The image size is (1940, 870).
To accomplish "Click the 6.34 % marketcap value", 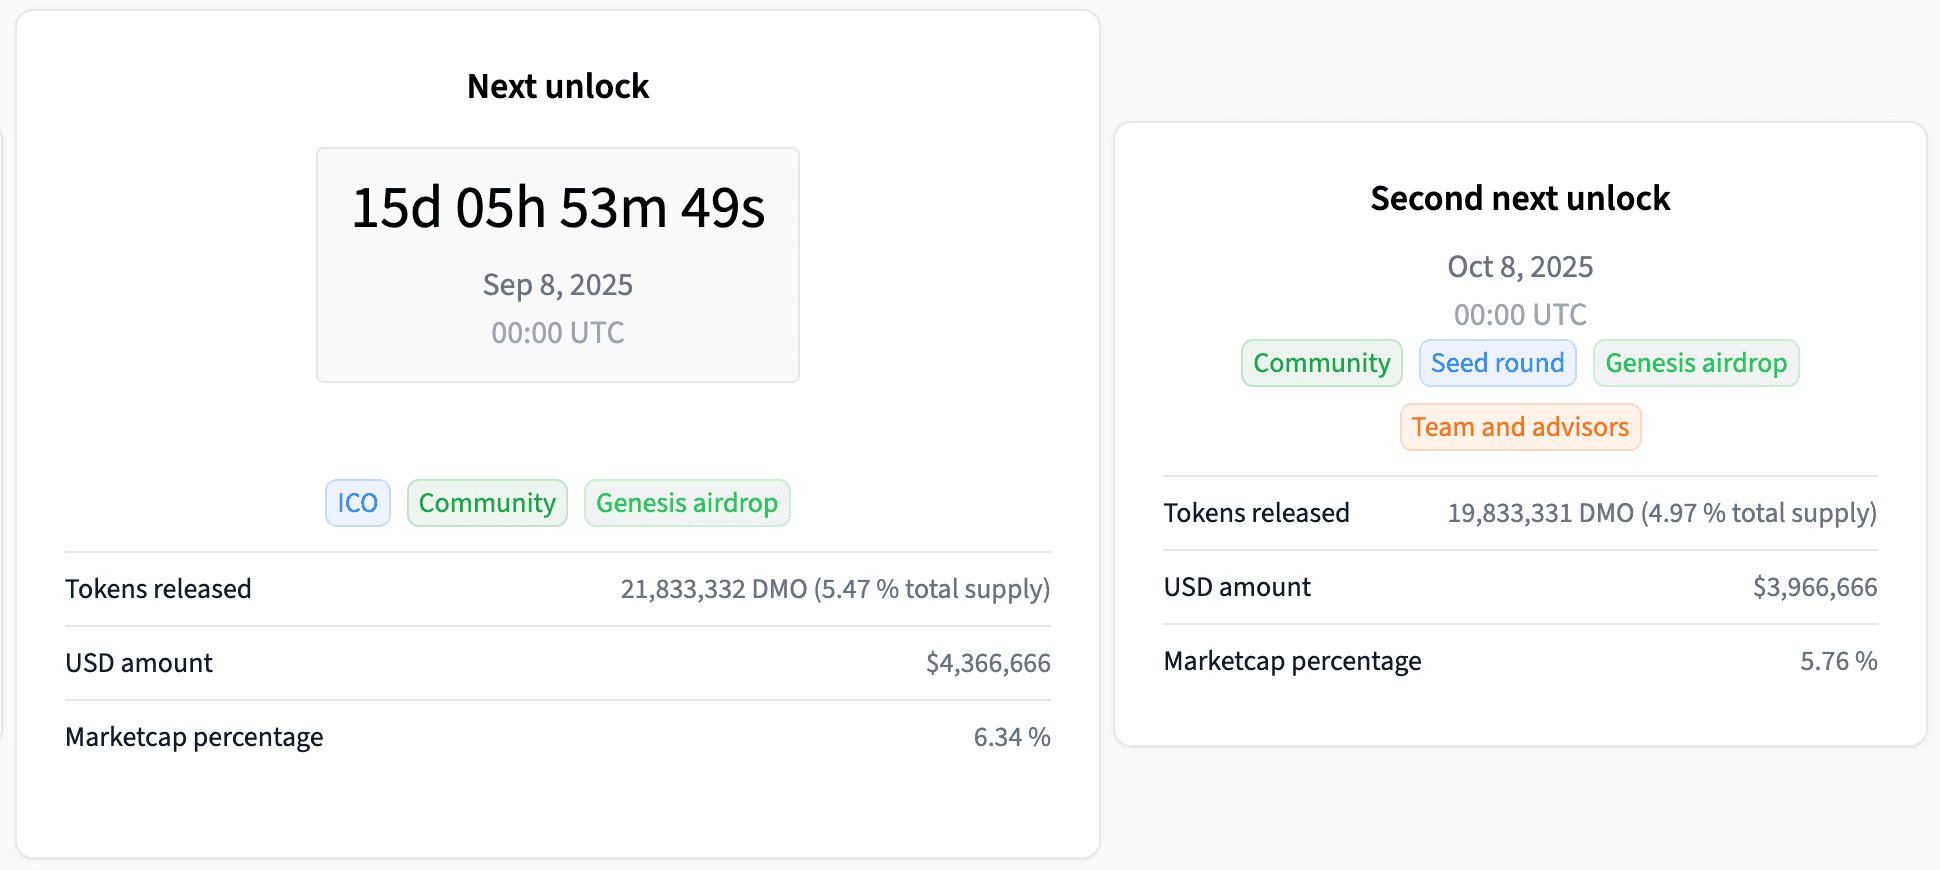I will [1011, 737].
